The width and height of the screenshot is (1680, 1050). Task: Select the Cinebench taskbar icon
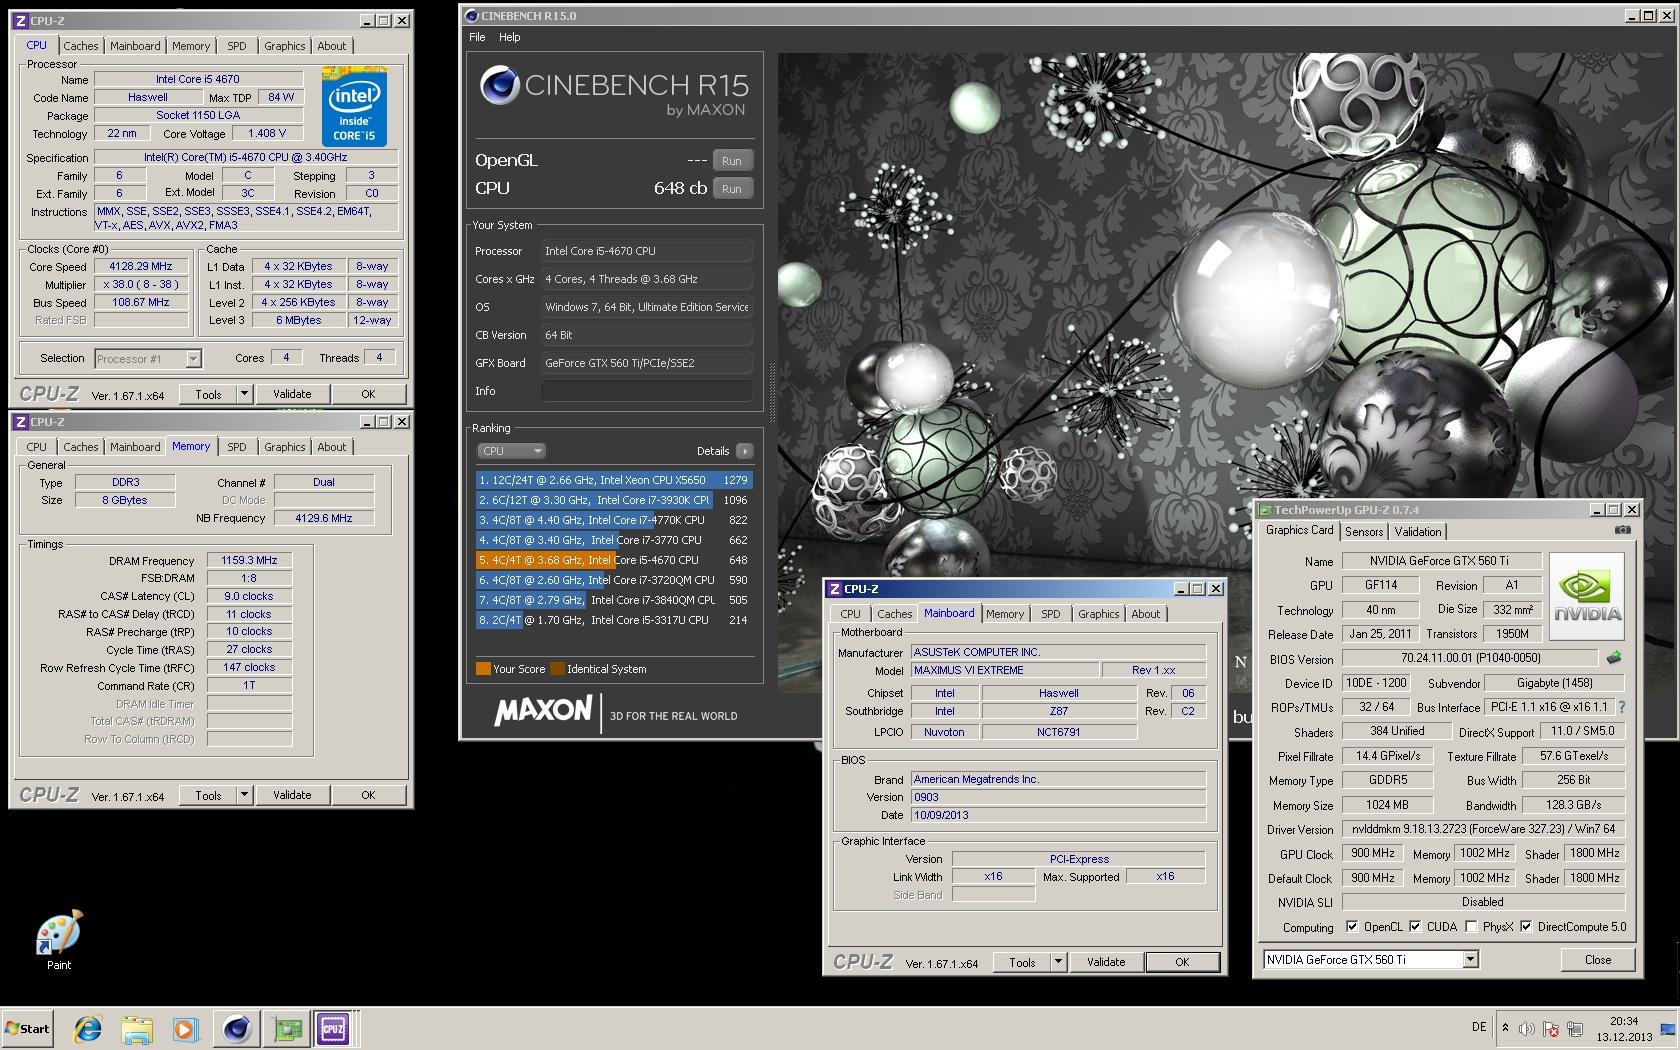pos(237,1029)
